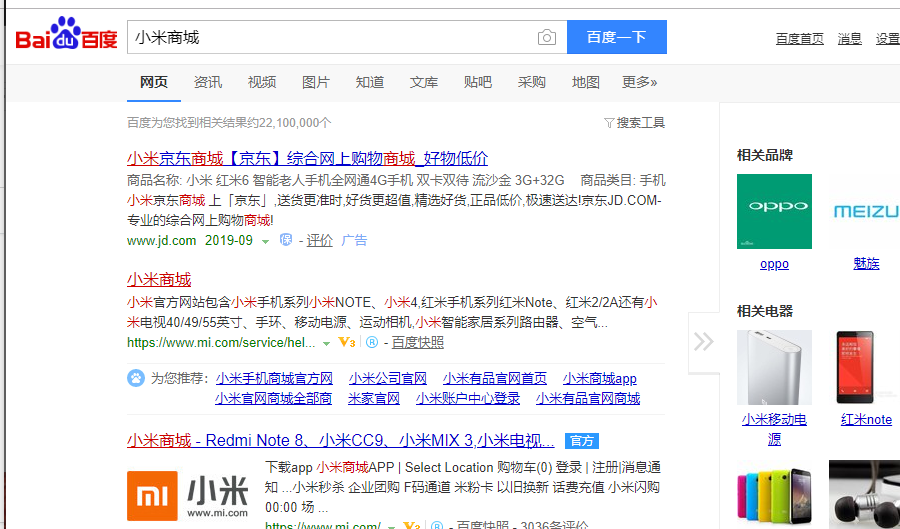
Task: Open suggestion 小米账户中心登录
Action: click(x=468, y=398)
